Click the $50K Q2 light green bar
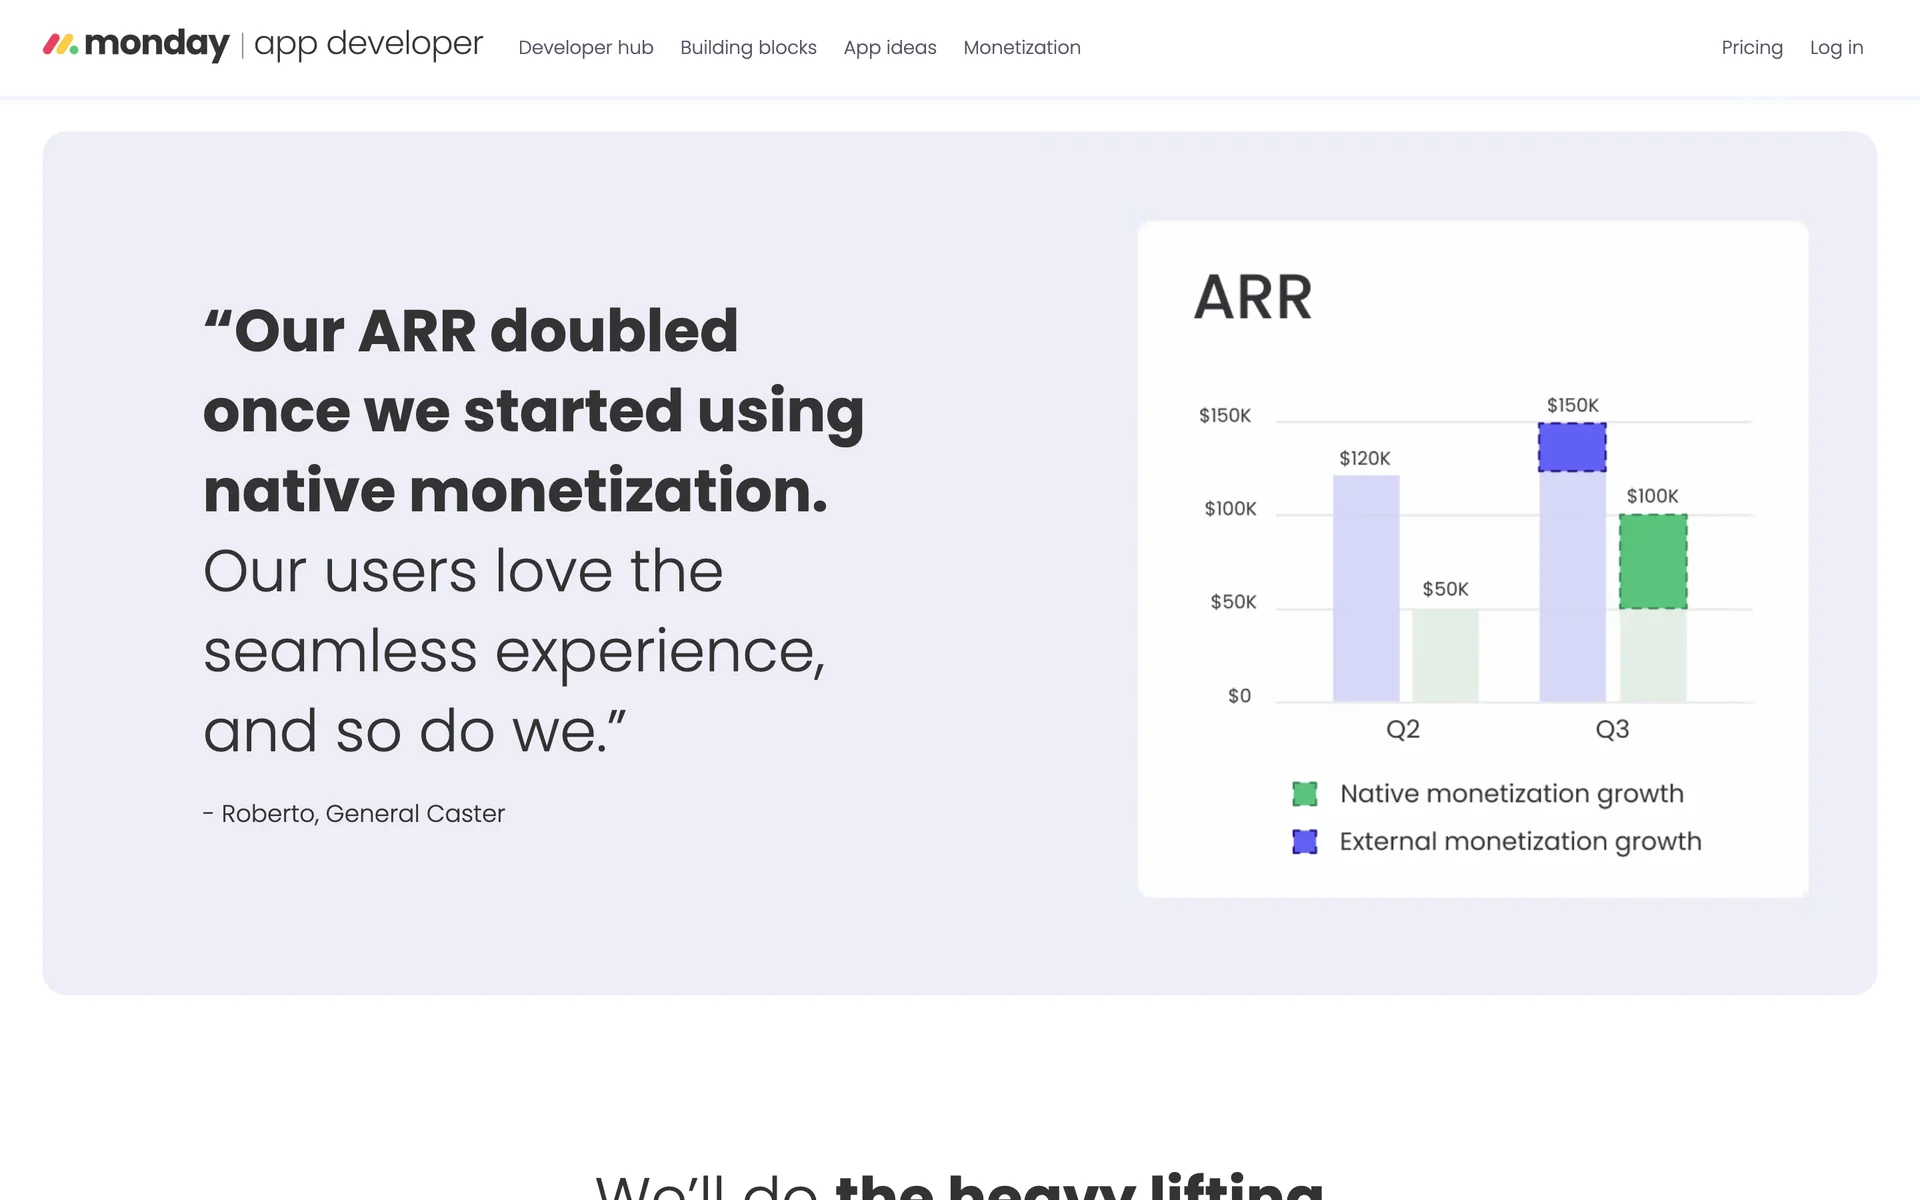1920x1200 pixels. click(x=1444, y=655)
